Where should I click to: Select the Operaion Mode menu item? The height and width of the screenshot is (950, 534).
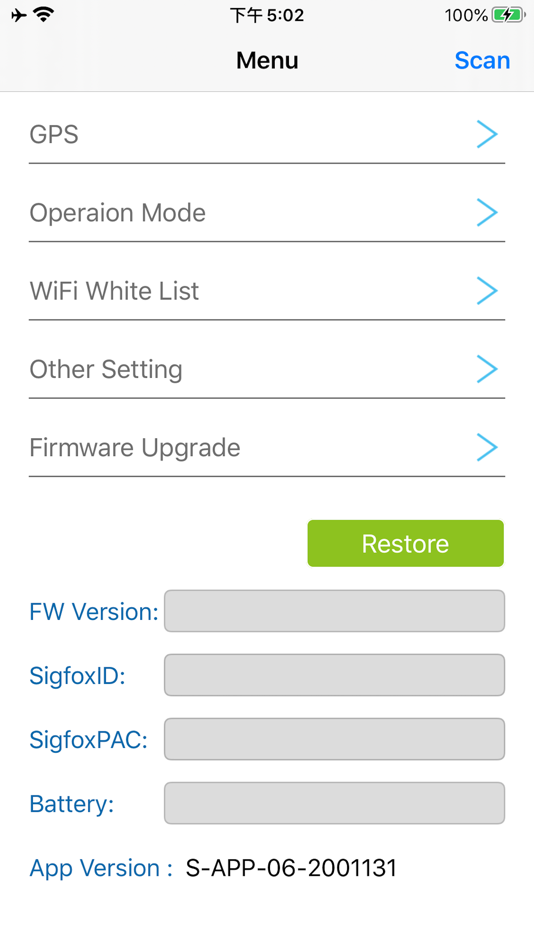point(267,213)
